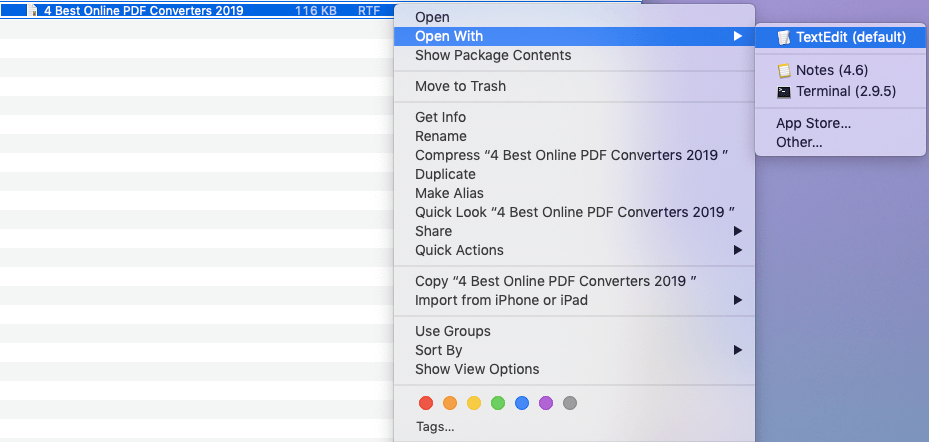
Task: Choose Move to Trash
Action: point(460,86)
